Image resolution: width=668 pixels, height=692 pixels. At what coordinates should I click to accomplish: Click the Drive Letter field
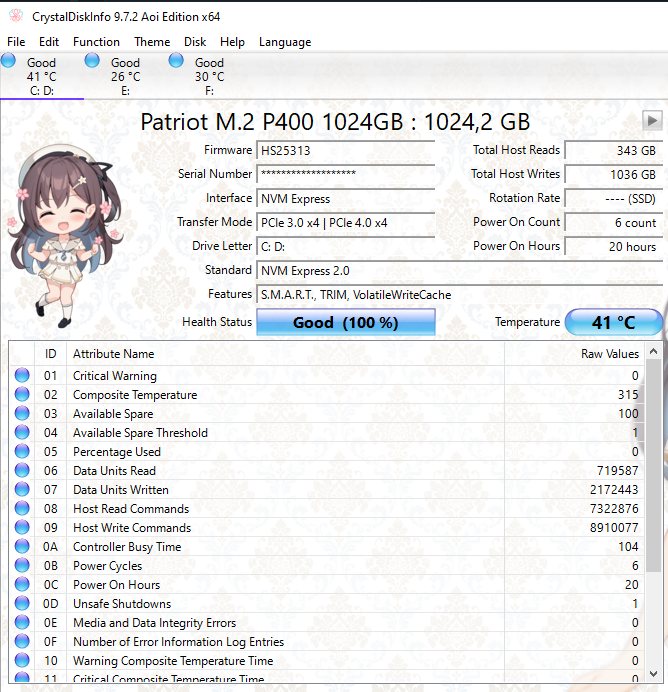coord(345,246)
